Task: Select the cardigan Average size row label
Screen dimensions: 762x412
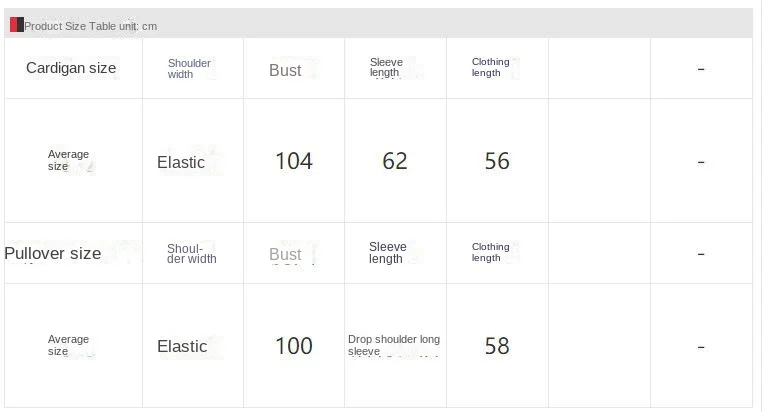Action: pyautogui.click(x=68, y=160)
